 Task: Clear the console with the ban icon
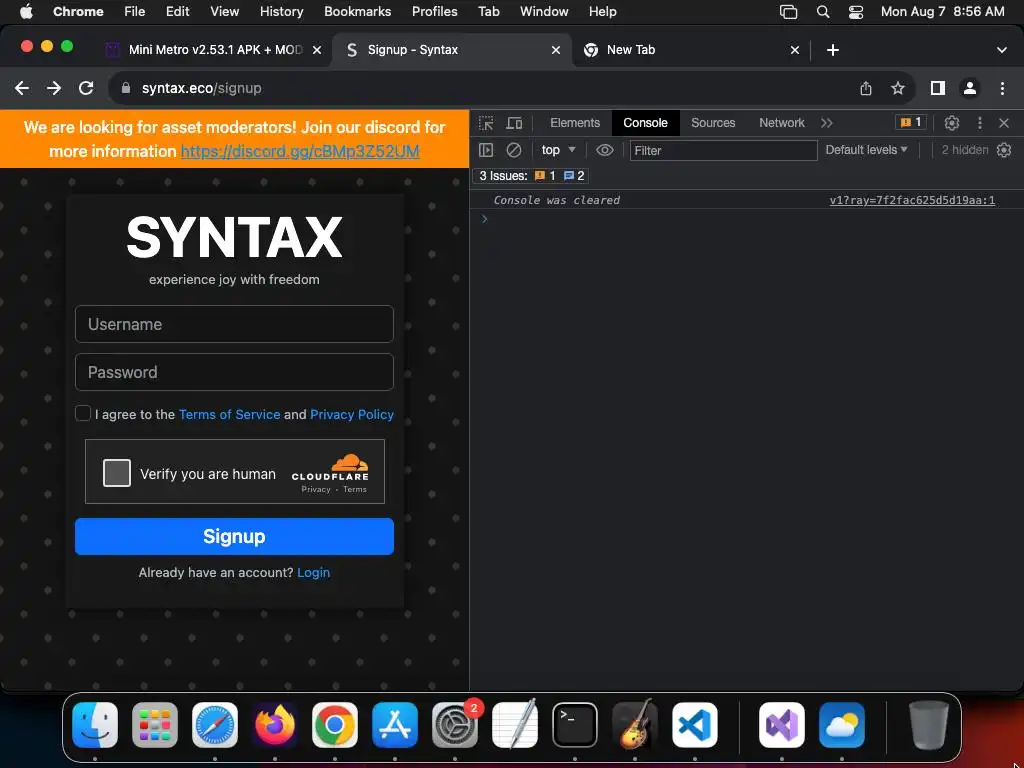coord(514,150)
